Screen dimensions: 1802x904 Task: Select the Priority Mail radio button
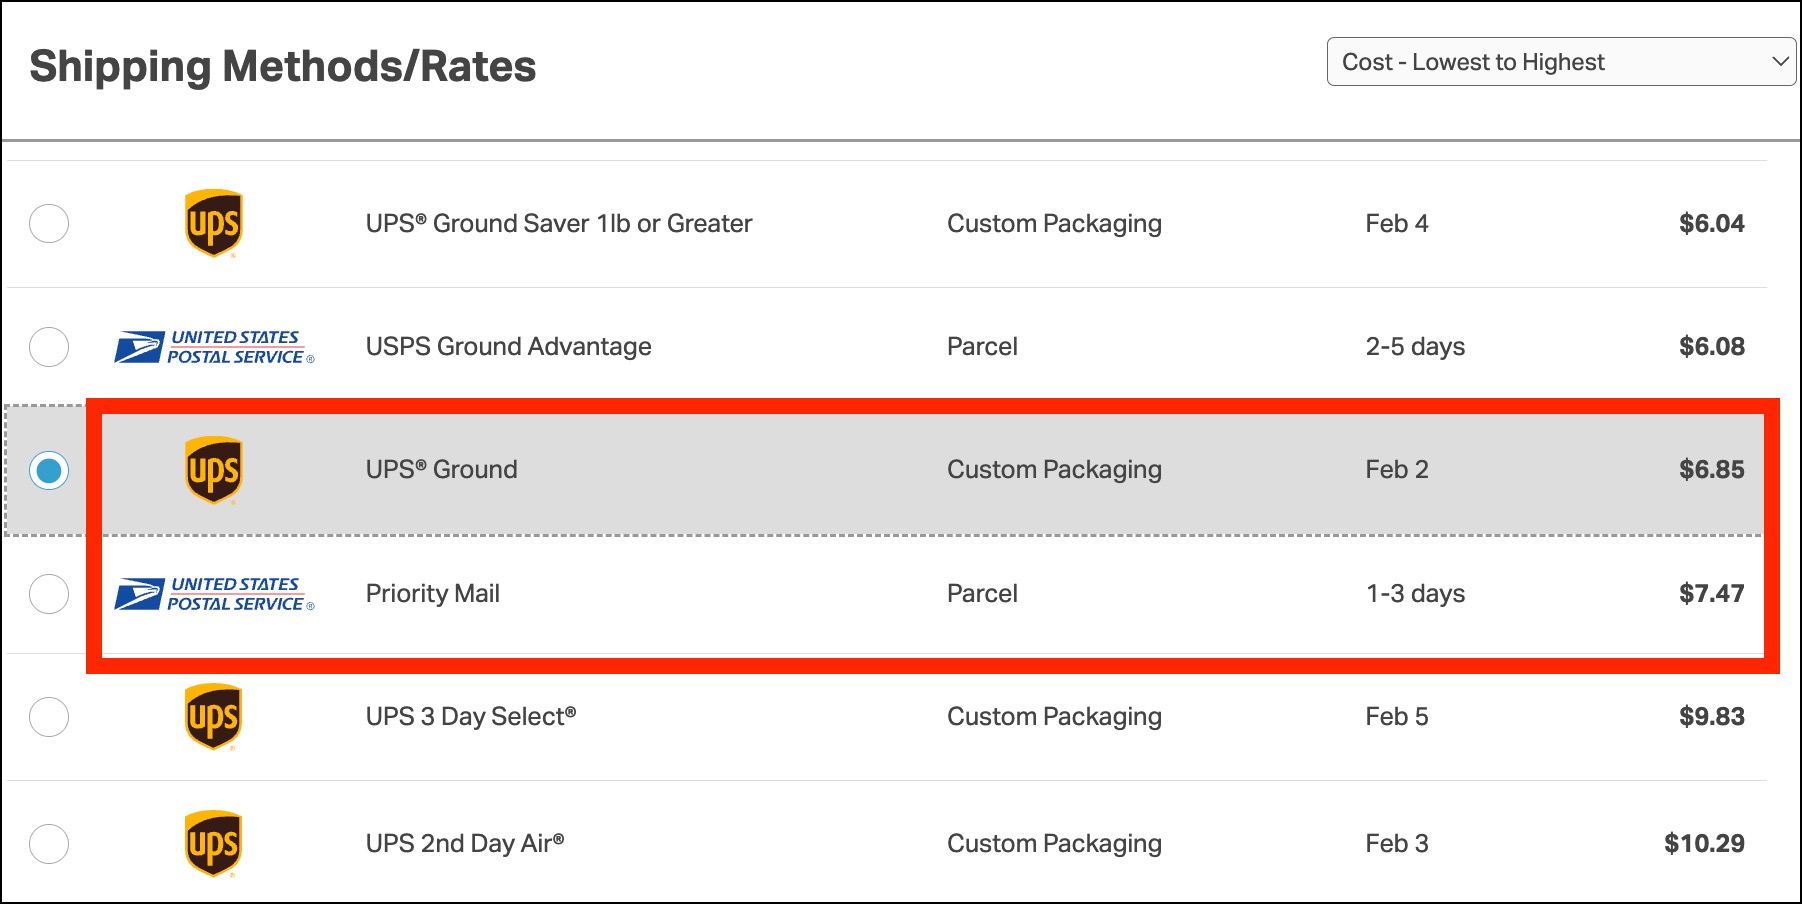49,594
